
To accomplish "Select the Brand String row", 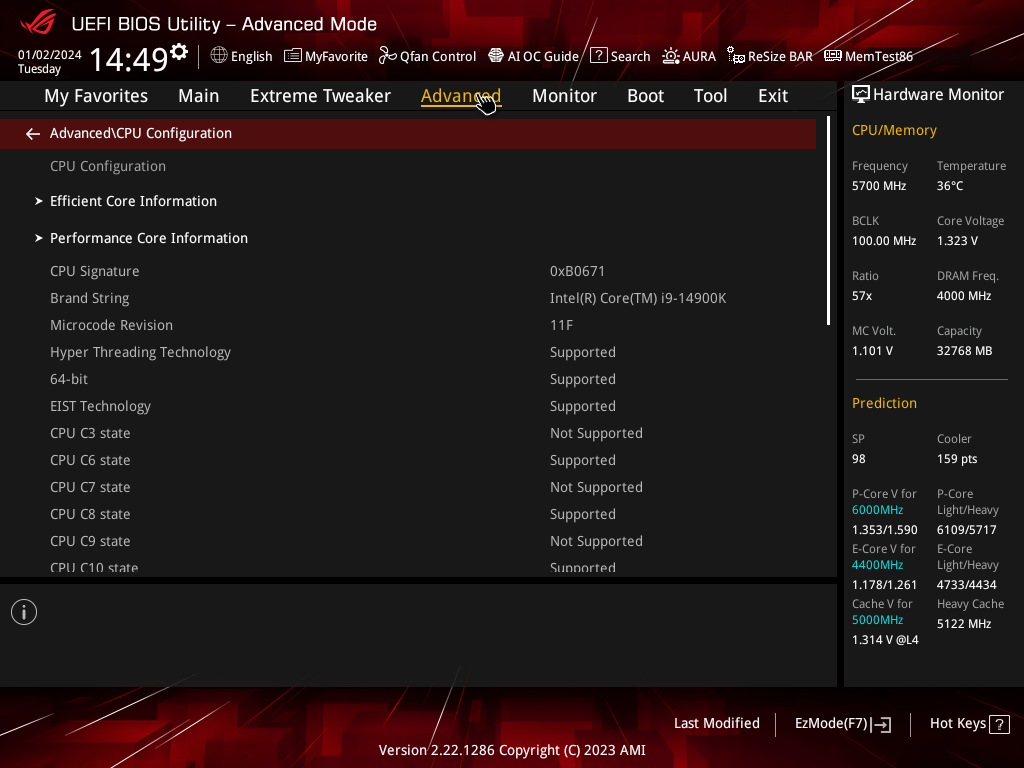I will click(x=408, y=298).
